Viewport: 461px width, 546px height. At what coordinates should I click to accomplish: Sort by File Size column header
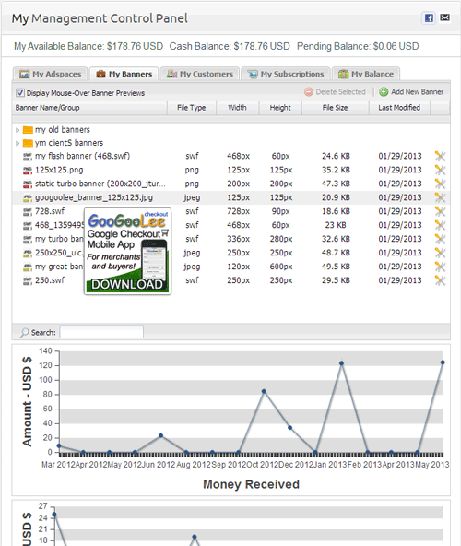click(335, 108)
